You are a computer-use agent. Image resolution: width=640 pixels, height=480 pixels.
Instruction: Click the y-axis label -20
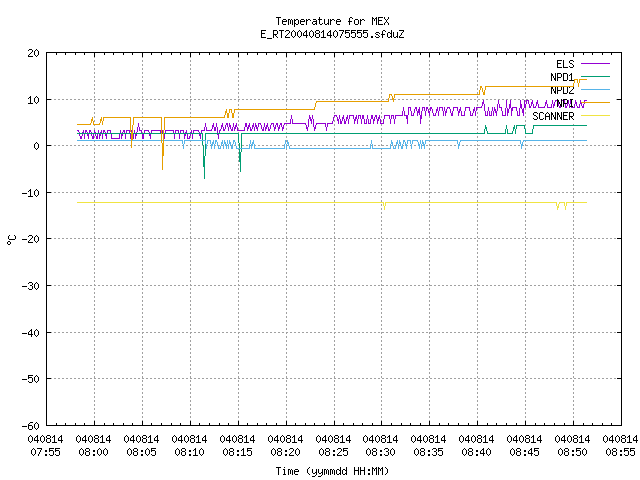(31, 239)
